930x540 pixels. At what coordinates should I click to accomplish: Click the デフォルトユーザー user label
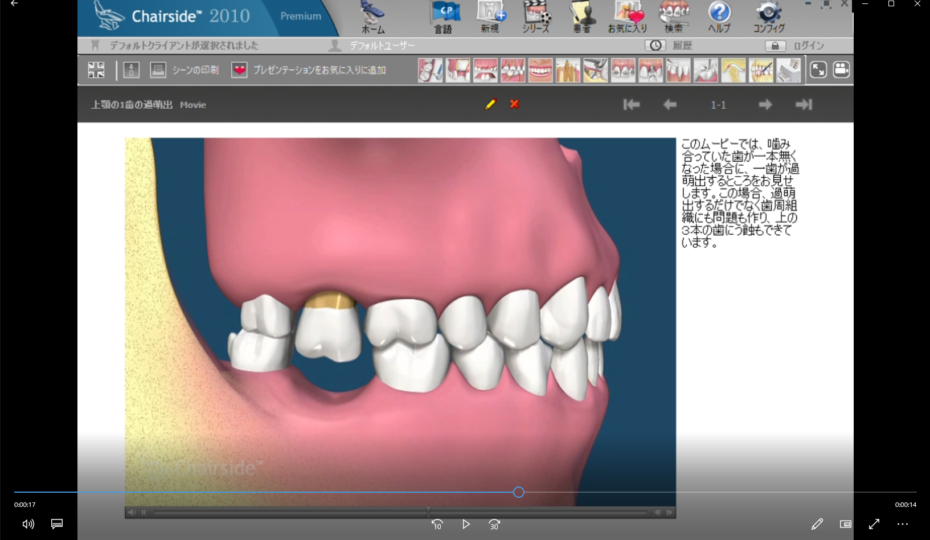382,46
